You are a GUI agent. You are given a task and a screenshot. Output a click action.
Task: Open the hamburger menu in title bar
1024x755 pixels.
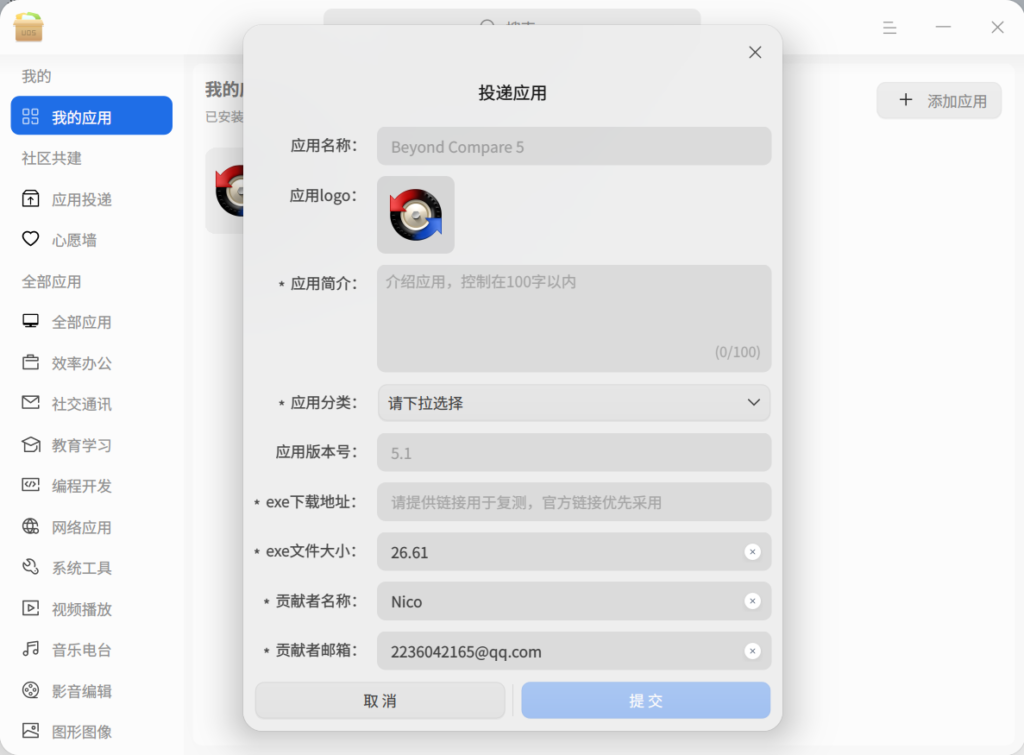[889, 28]
